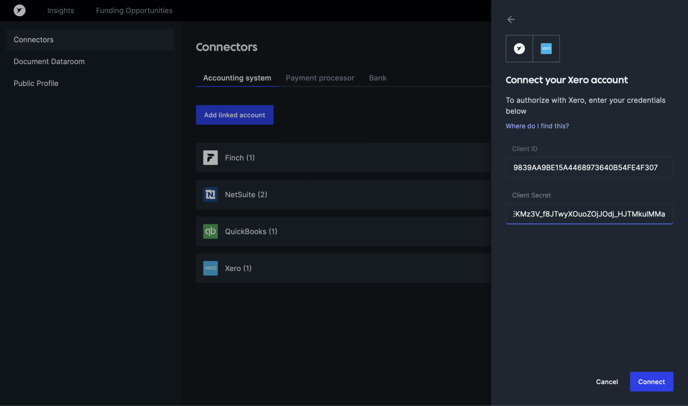The height and width of the screenshot is (406, 688).
Task: Open the Insights menu item
Action: click(x=61, y=11)
